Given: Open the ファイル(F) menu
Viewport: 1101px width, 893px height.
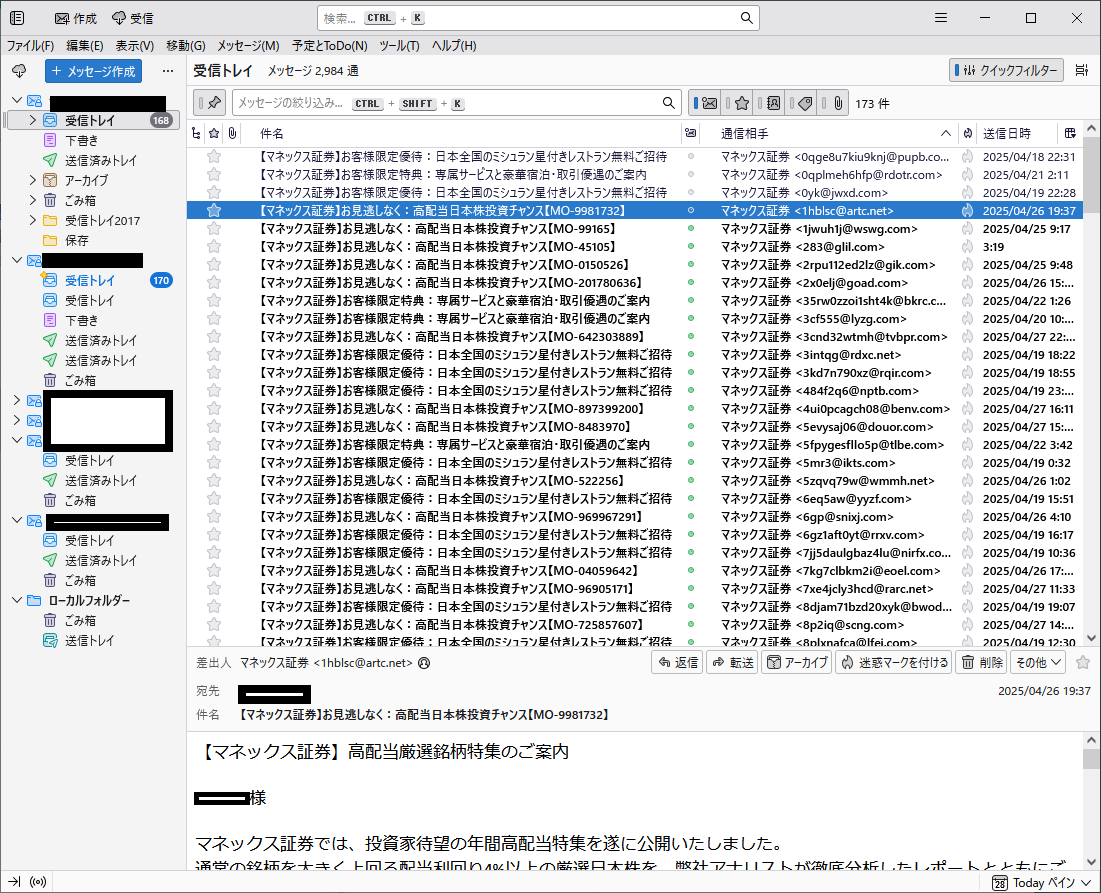Looking at the screenshot, I should pyautogui.click(x=30, y=46).
